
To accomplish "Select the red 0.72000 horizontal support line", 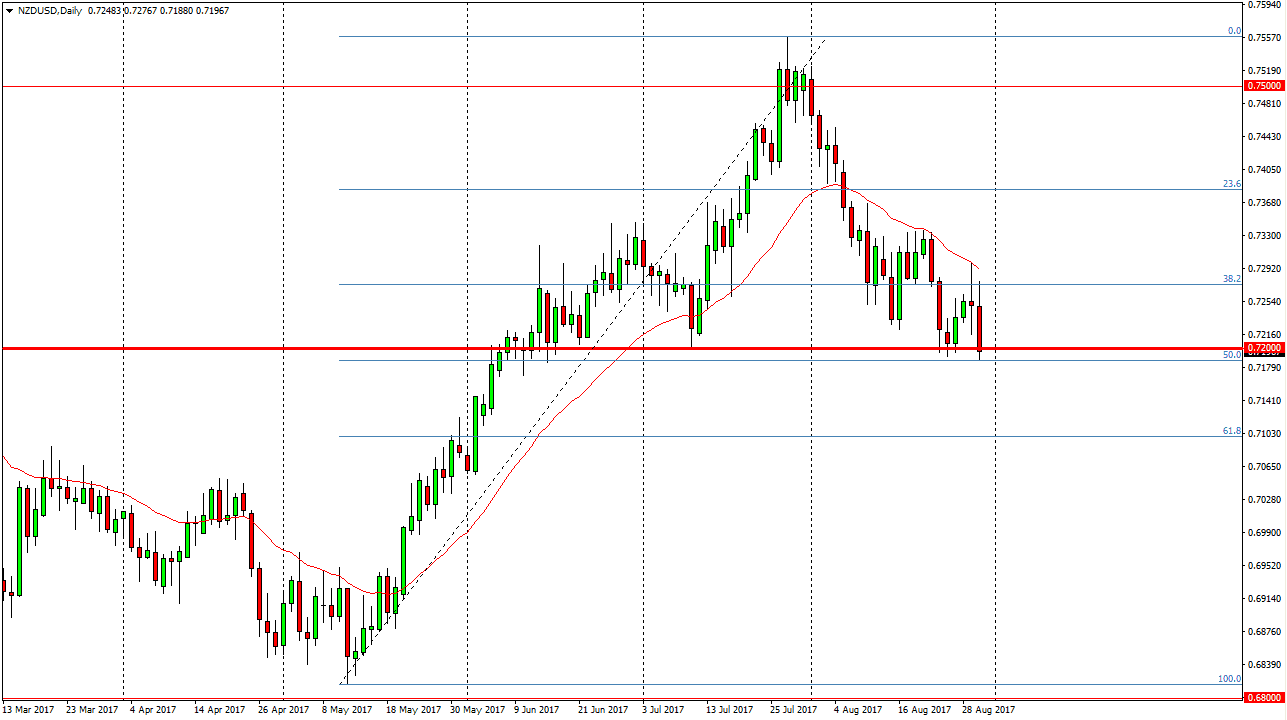I will pyautogui.click(x=400, y=347).
